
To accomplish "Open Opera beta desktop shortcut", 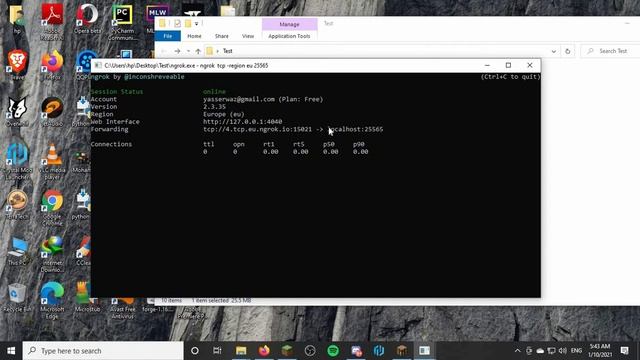I will click(87, 18).
